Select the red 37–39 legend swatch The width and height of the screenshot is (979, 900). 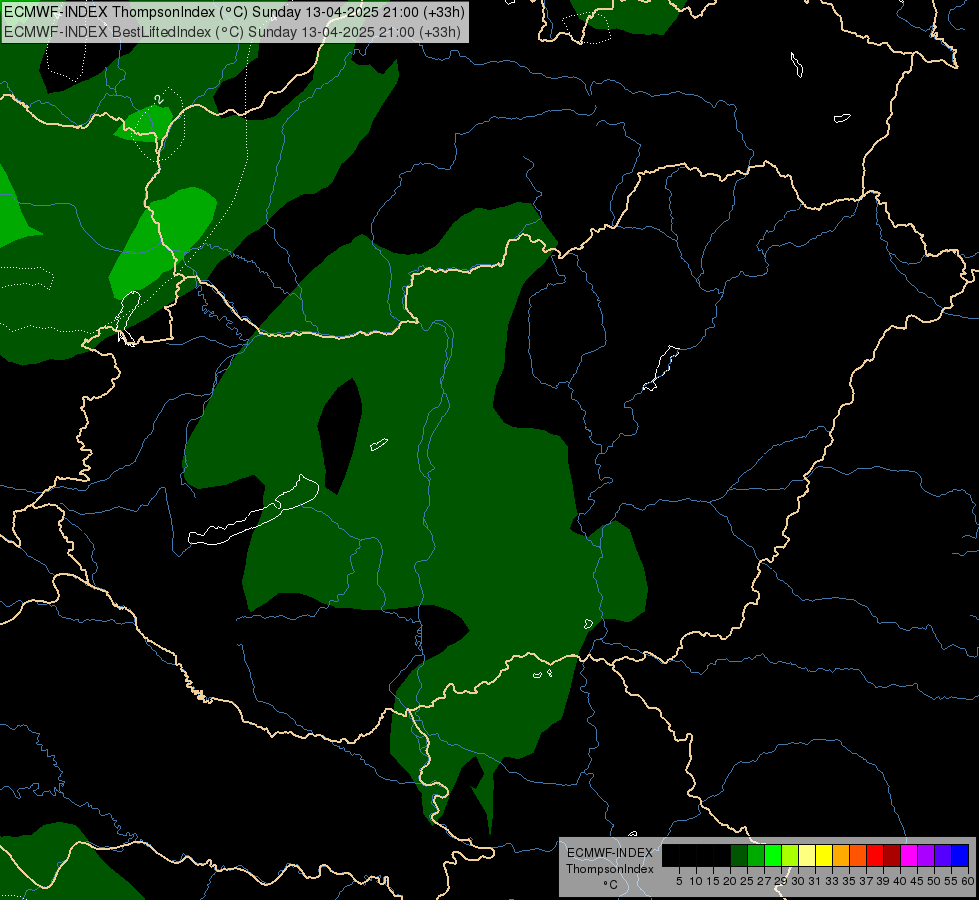pos(875,855)
